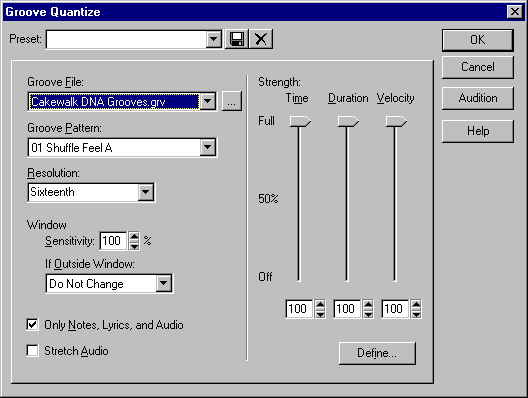Open the If Outside Window dropdown

pyautogui.click(x=164, y=283)
